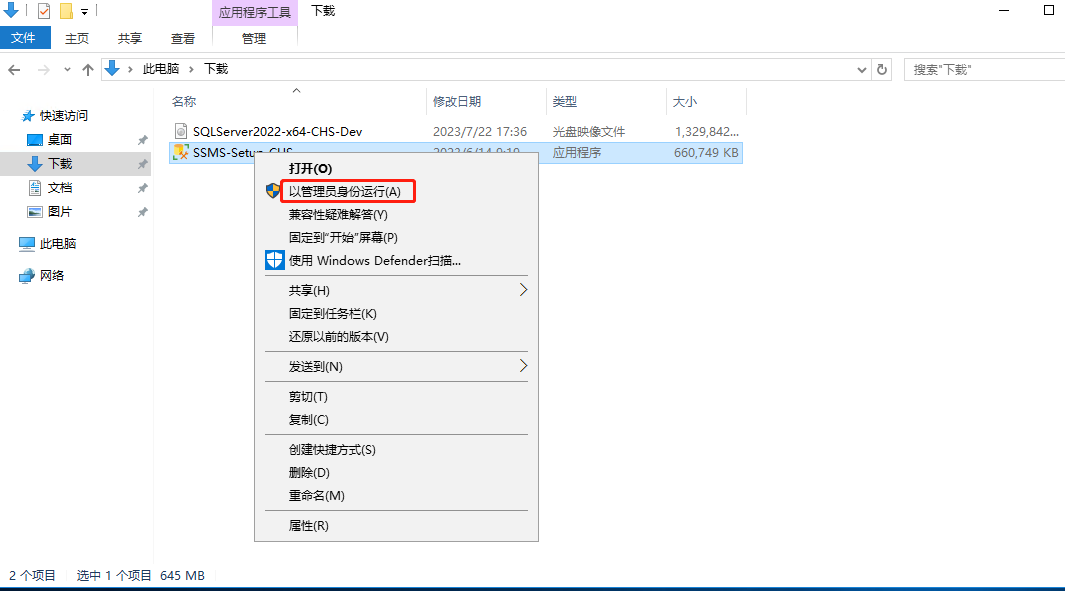Click the 应用程序工具 contextual tab
The width and height of the screenshot is (1065, 591).
[255, 12]
